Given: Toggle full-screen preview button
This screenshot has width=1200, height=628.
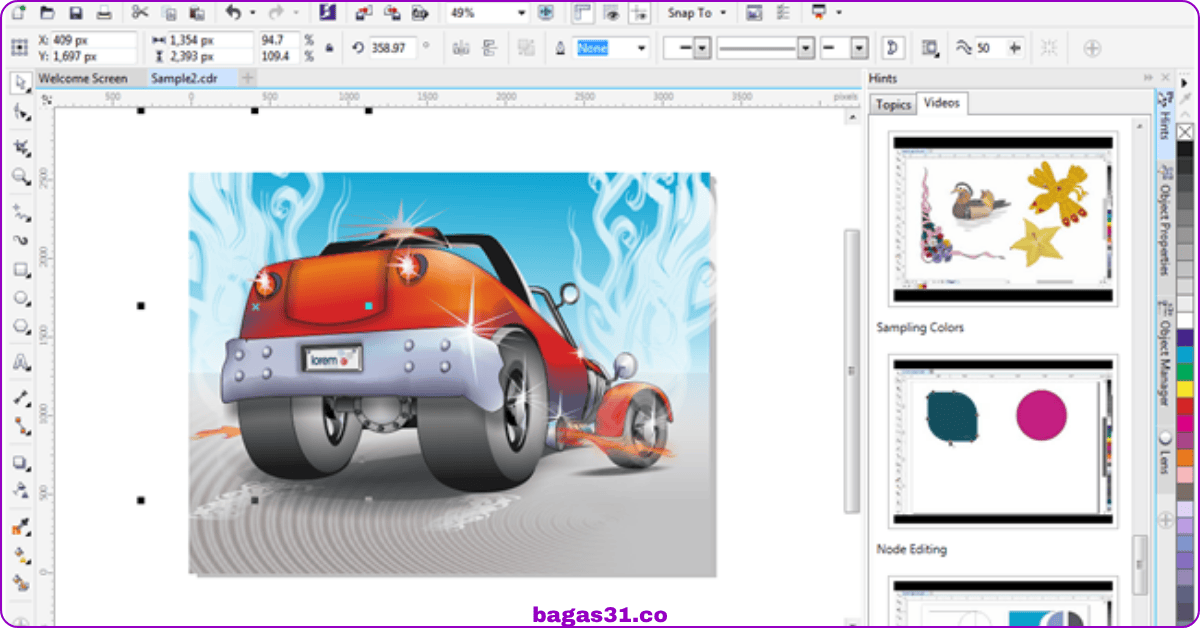Looking at the screenshot, I should (x=544, y=13).
